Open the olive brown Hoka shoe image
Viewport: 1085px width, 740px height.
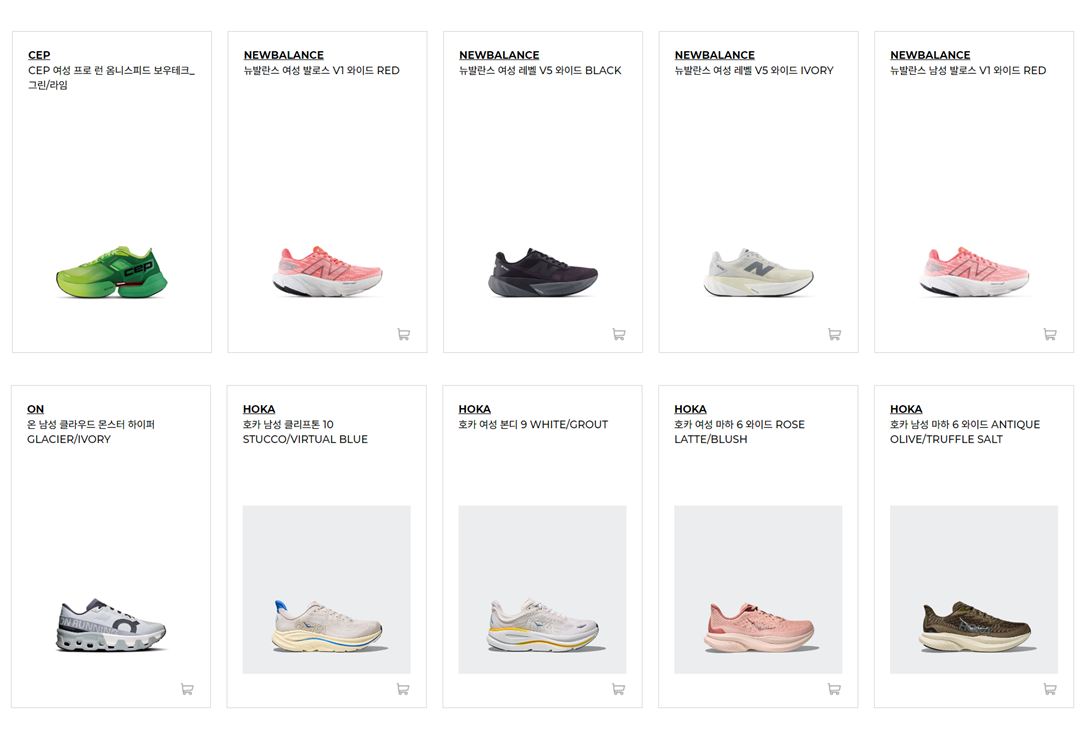[974, 589]
